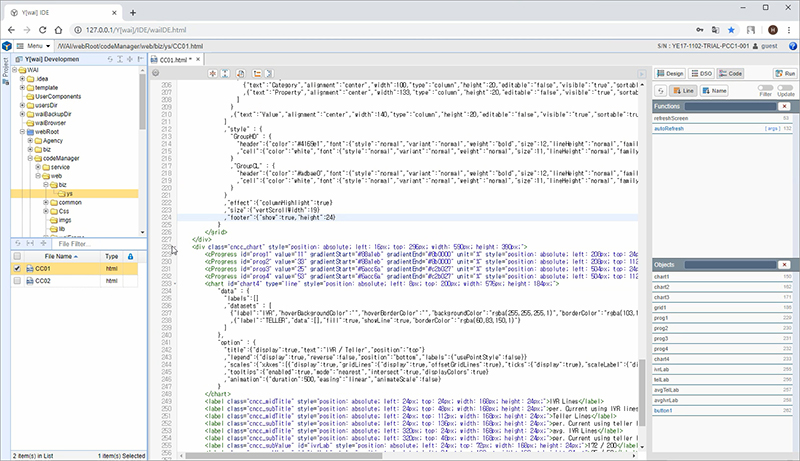Screen dimensions: 800x461
Task: Toggle the Update switch
Action: pyautogui.click(x=785, y=88)
